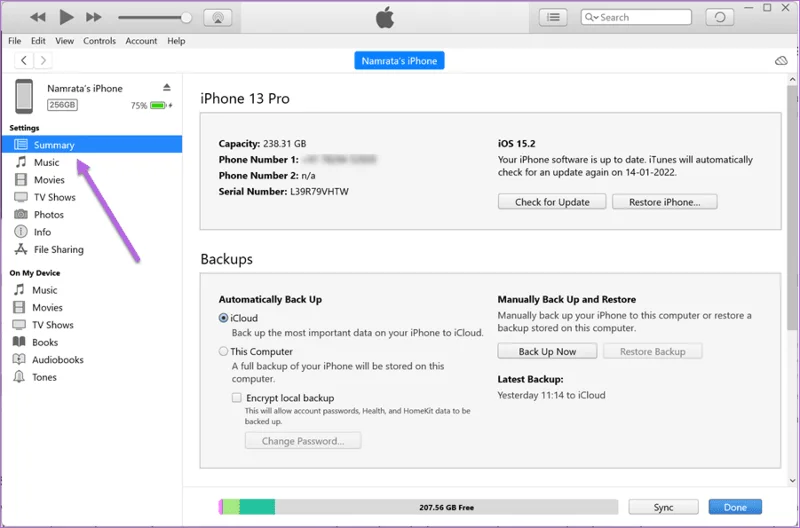
Task: Open the Controls menu
Action: pyautogui.click(x=99, y=41)
